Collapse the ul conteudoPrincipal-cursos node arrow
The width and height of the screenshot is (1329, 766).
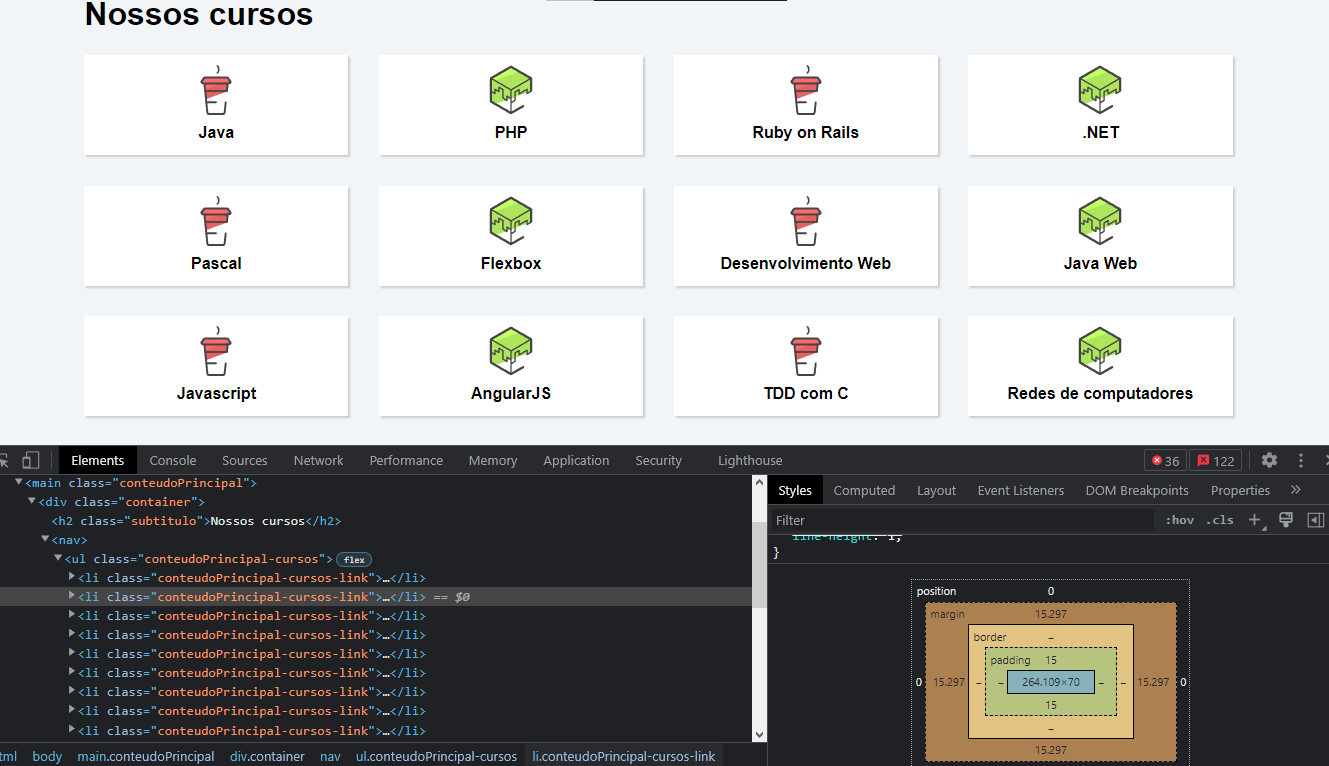tap(58, 559)
